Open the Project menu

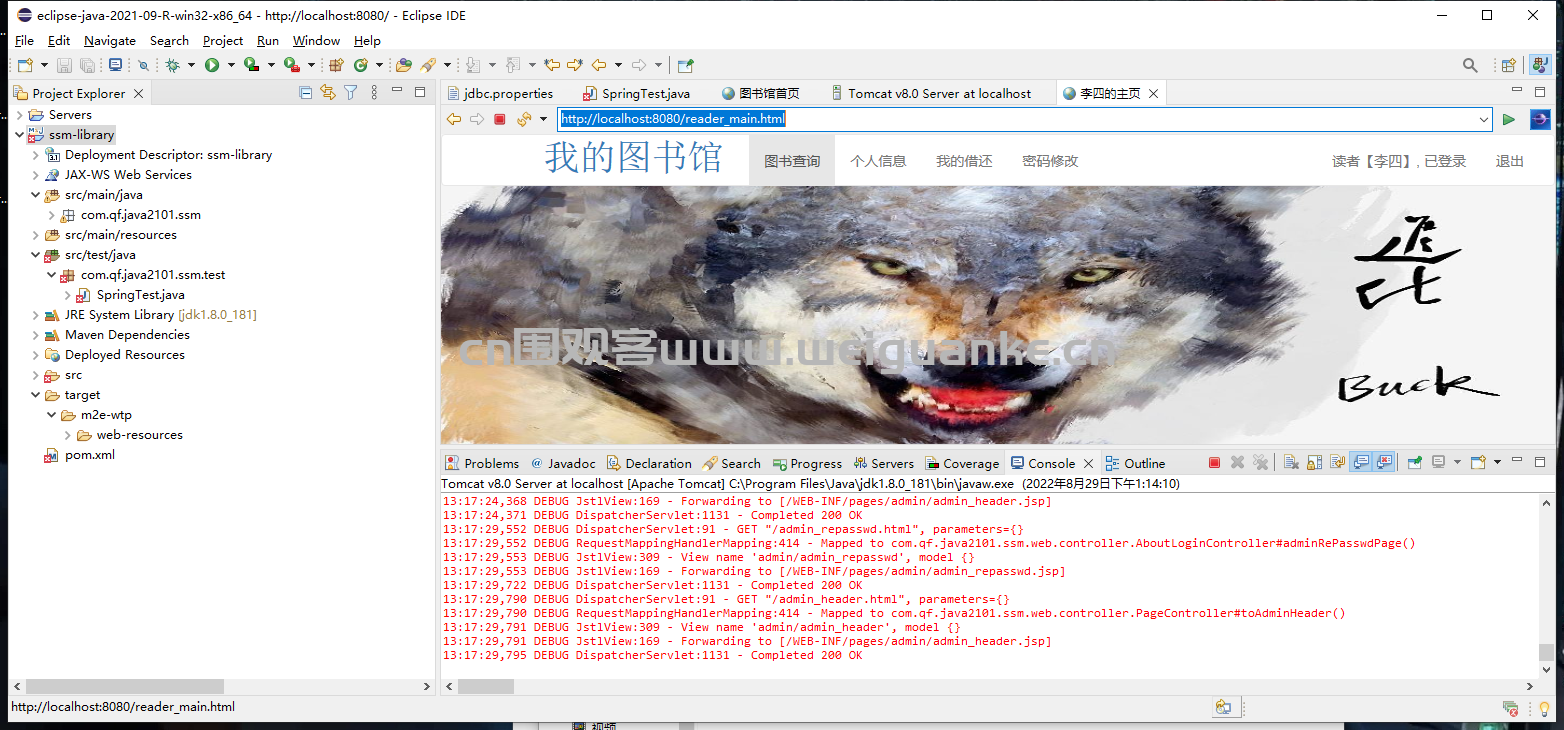click(223, 41)
